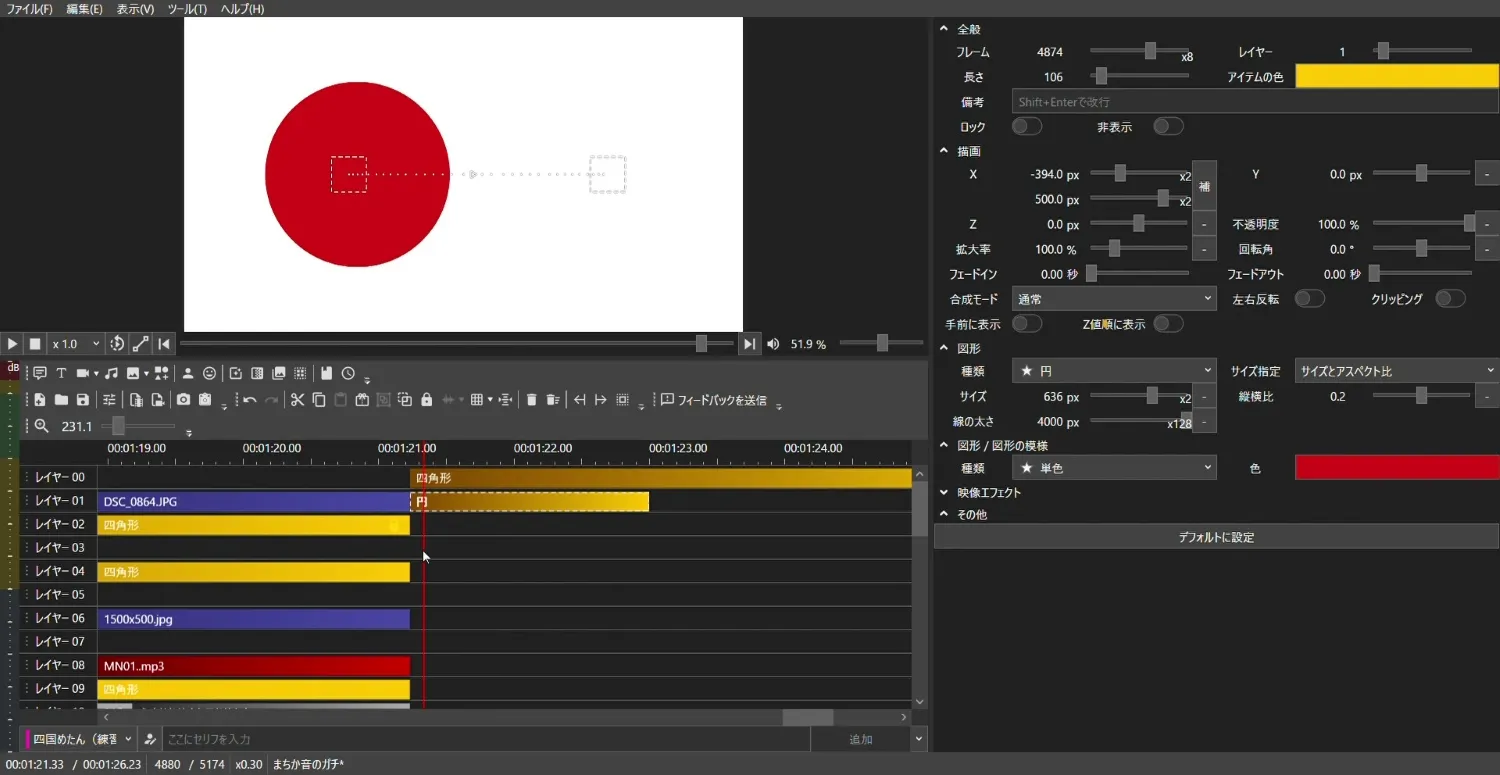Open the ファイル(F) menu
The width and height of the screenshot is (1500, 775).
30,9
